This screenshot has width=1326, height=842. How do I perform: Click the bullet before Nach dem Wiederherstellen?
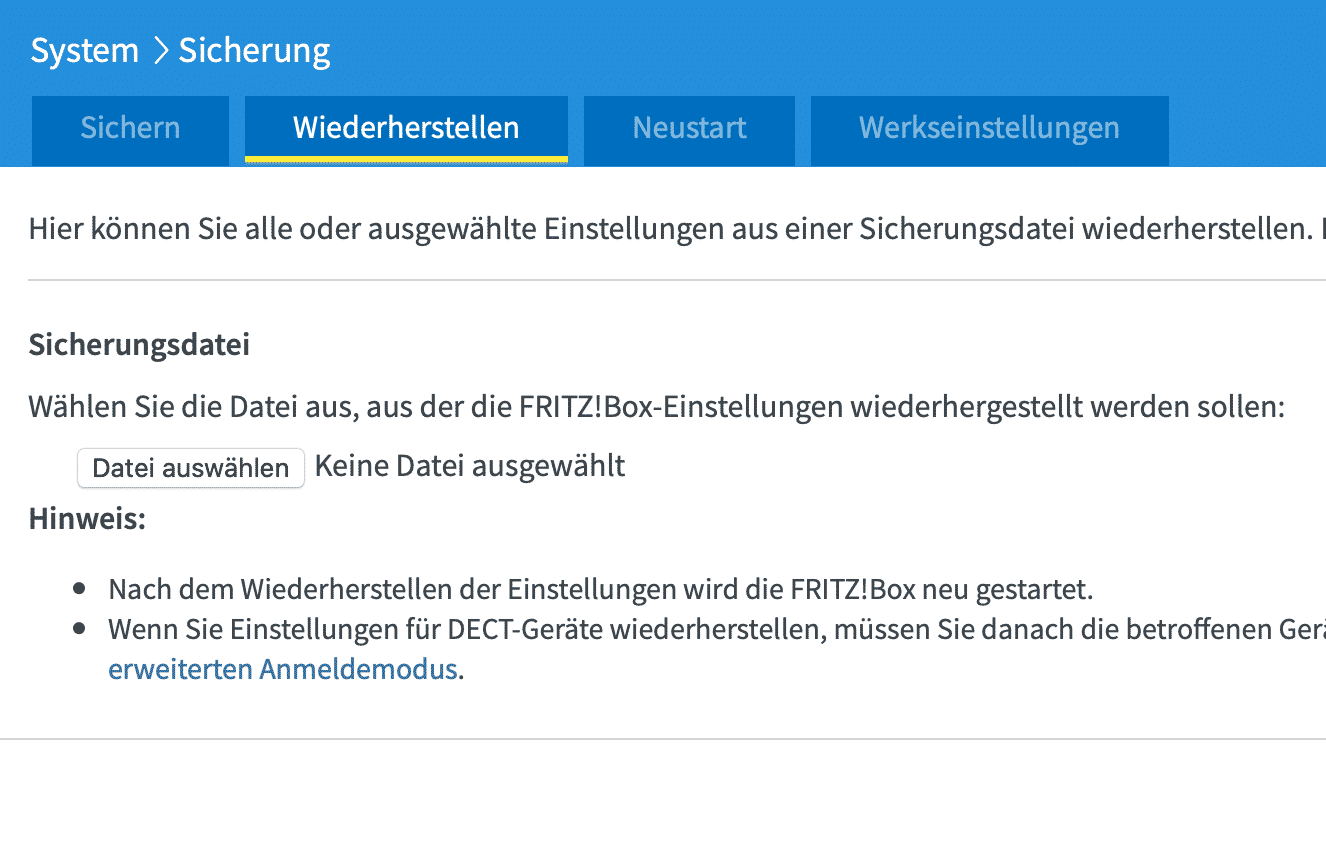coord(79,589)
